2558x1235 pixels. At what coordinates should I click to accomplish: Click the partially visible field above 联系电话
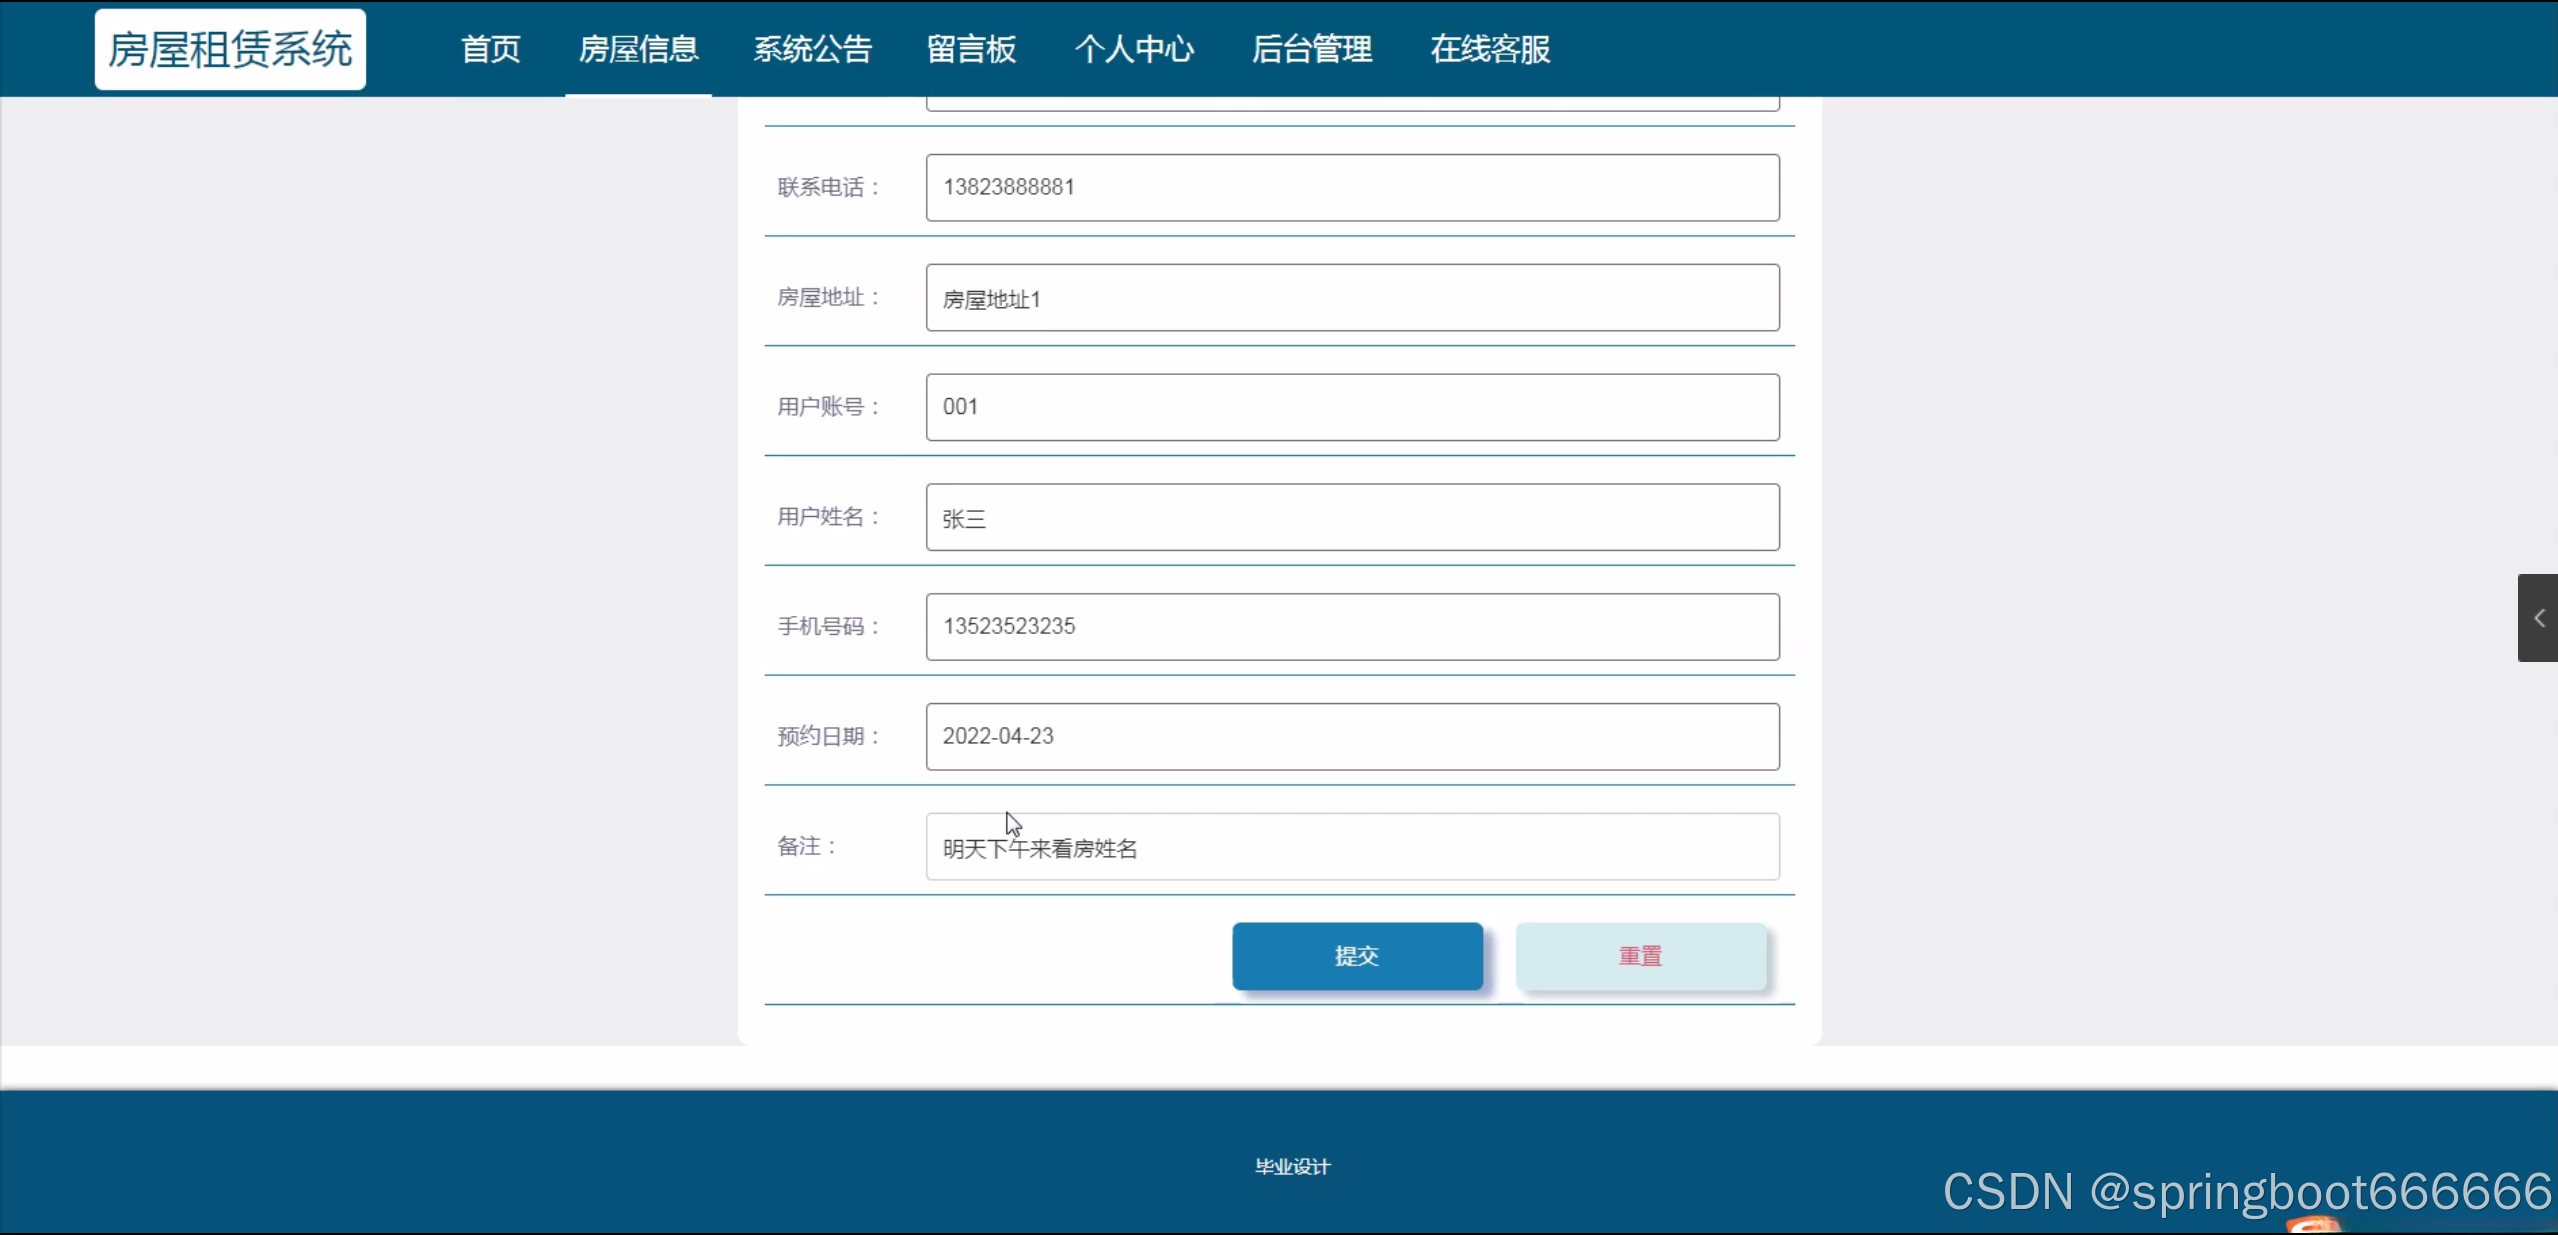coord(1352,103)
